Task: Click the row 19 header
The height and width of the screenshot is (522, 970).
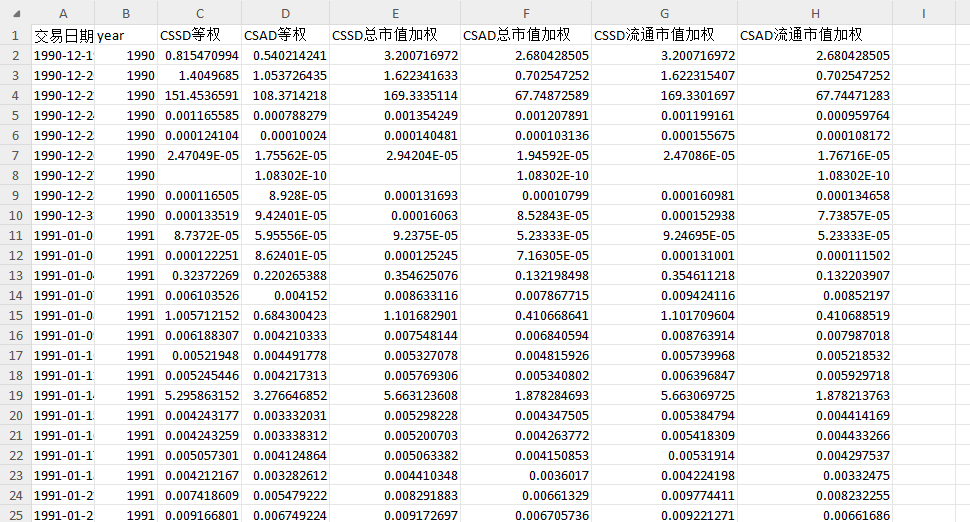Action: click(15, 395)
